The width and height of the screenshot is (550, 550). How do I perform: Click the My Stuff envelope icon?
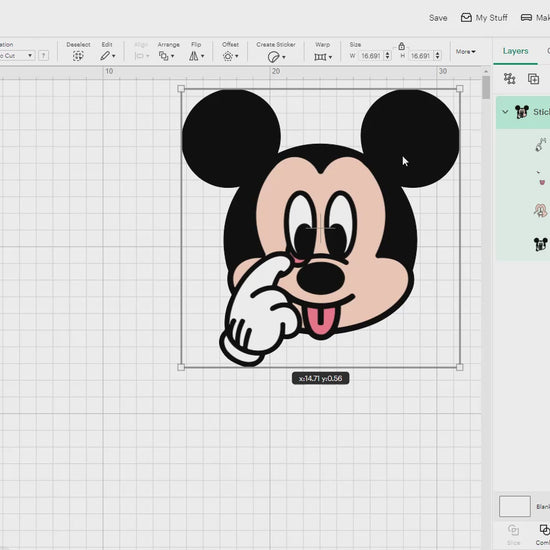coord(466,18)
